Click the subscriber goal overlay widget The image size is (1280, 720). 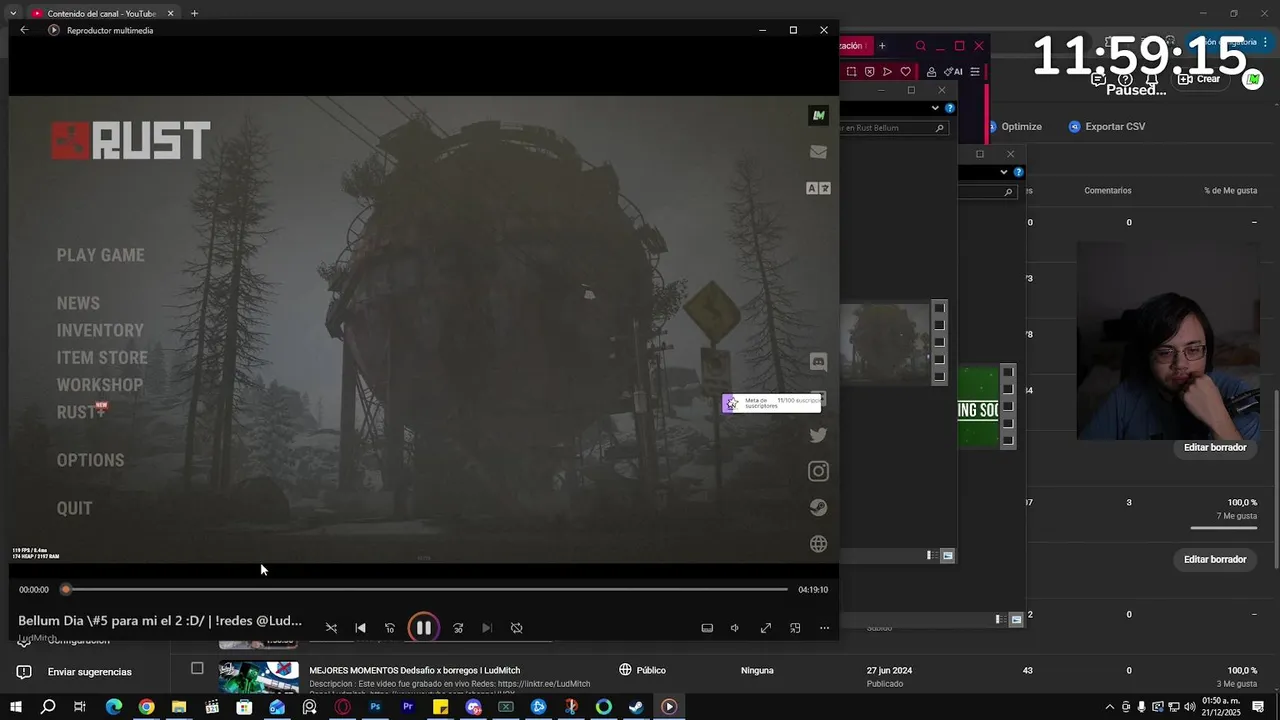772,403
